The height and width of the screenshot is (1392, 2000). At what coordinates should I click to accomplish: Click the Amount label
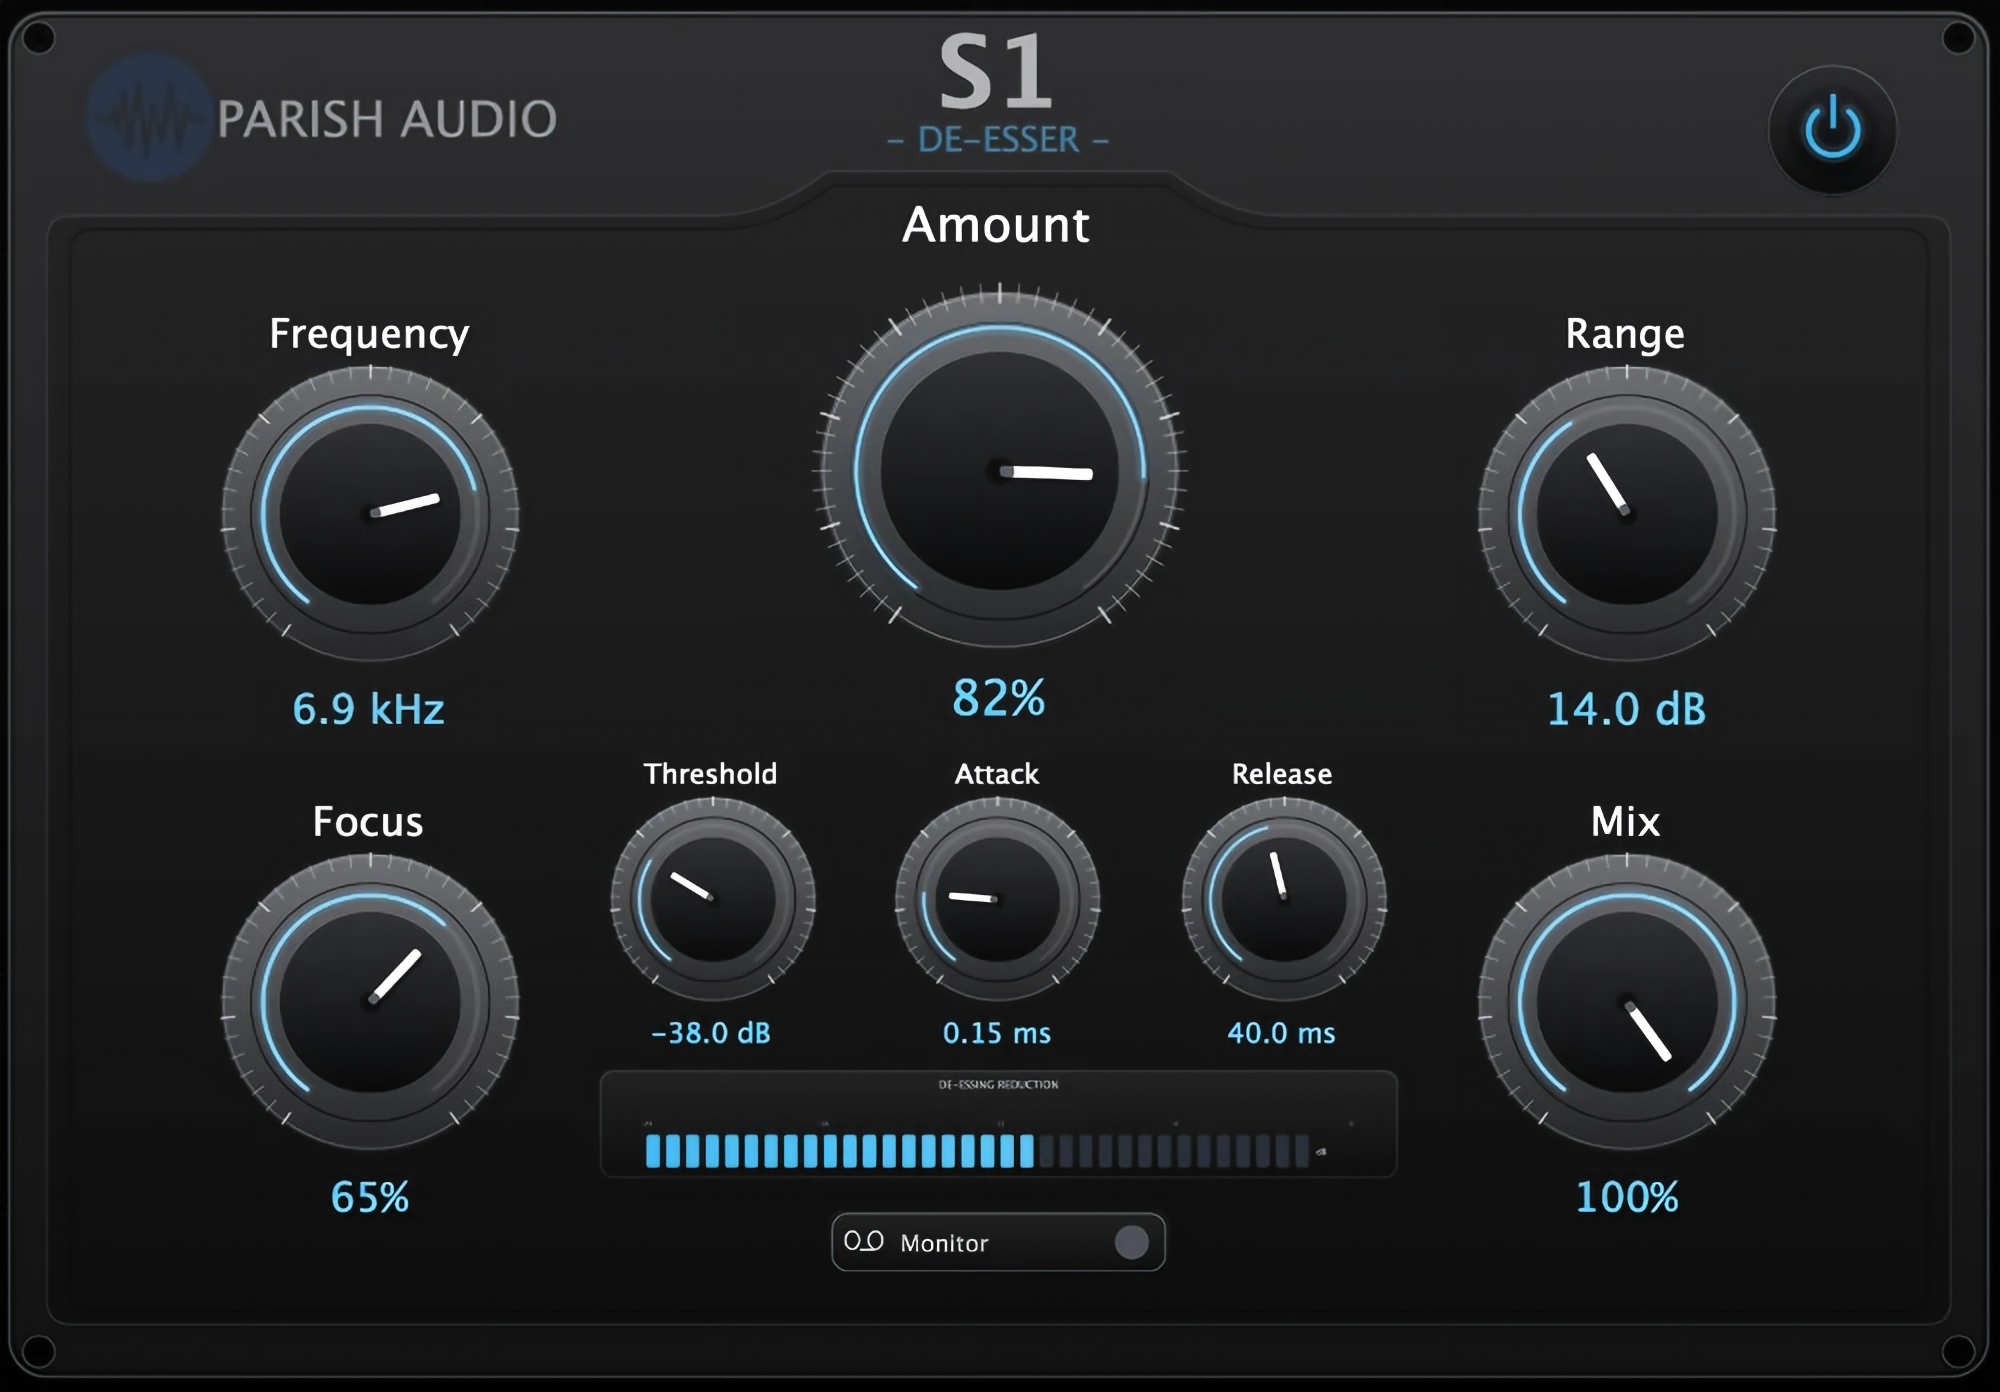pos(996,224)
